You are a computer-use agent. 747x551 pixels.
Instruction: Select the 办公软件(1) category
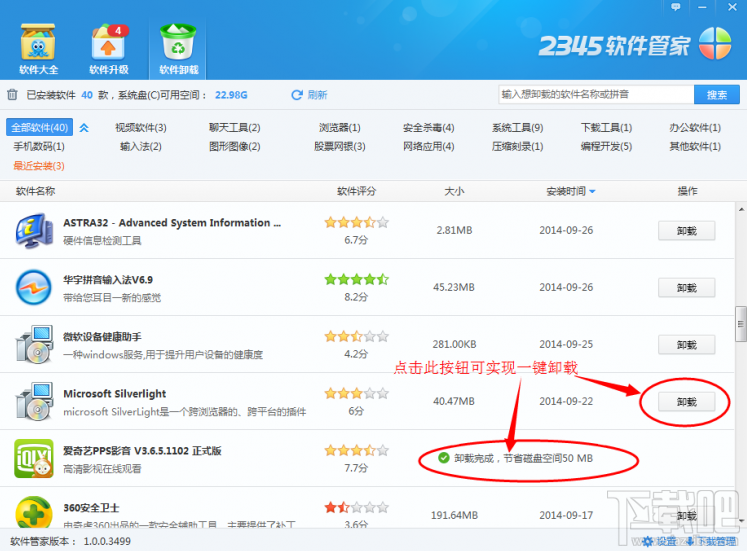(695, 128)
